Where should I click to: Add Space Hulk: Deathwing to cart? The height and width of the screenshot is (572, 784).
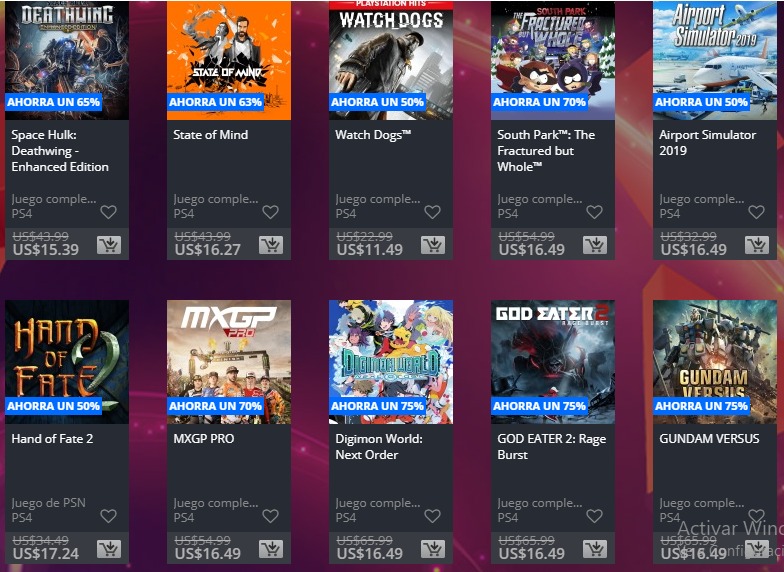click(x=109, y=245)
